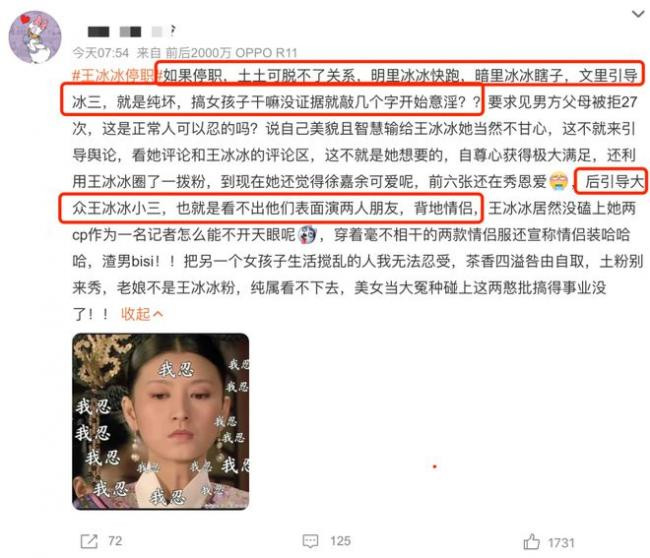Open the Daisy Duck profile avatar
Image resolution: width=650 pixels, height=558 pixels.
tap(35, 37)
